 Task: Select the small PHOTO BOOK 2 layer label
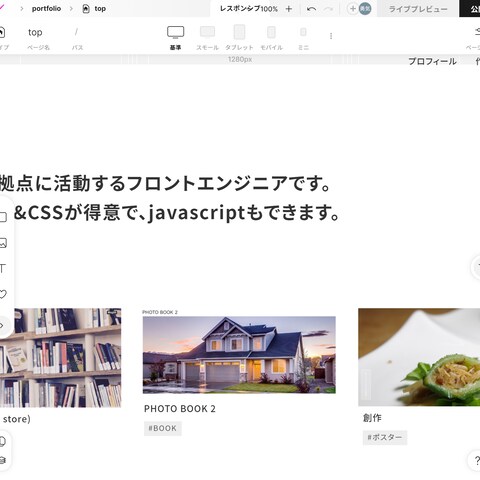(x=160, y=312)
